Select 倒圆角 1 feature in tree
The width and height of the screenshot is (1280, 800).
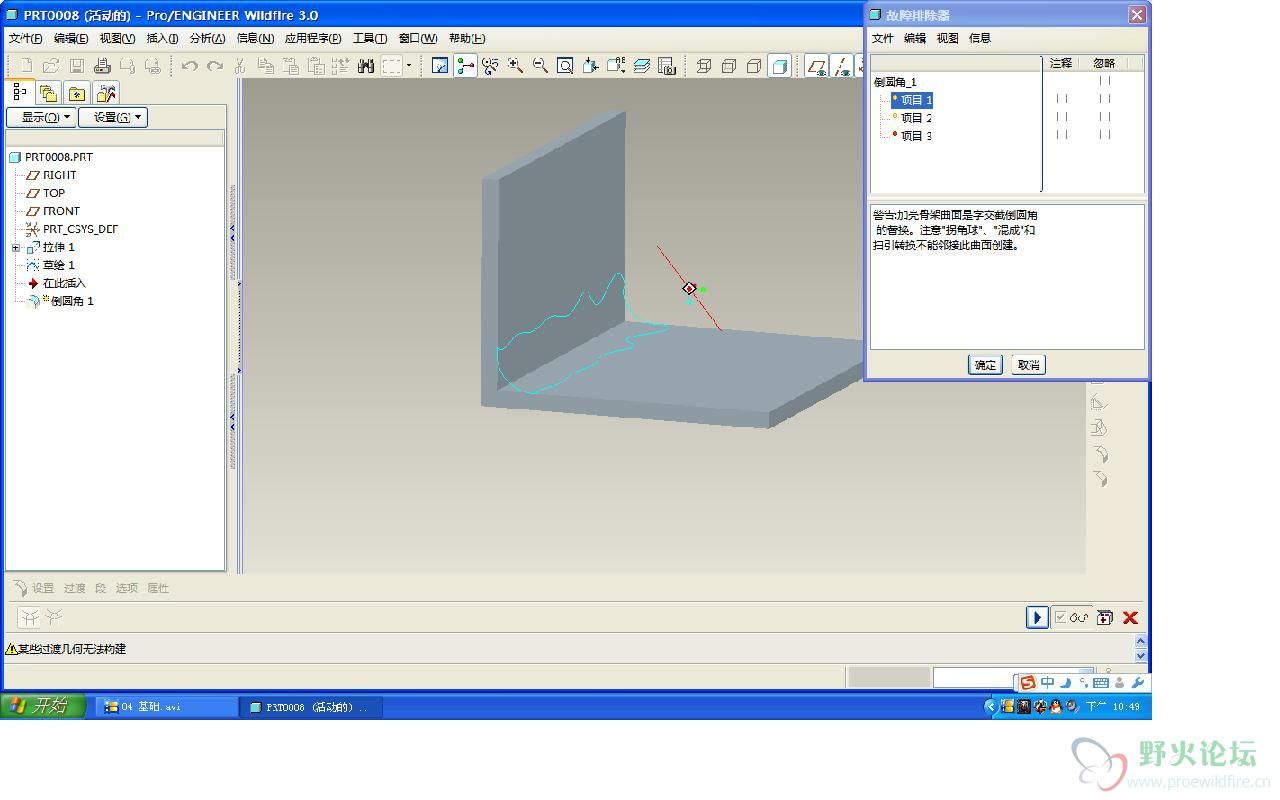pyautogui.click(x=72, y=301)
